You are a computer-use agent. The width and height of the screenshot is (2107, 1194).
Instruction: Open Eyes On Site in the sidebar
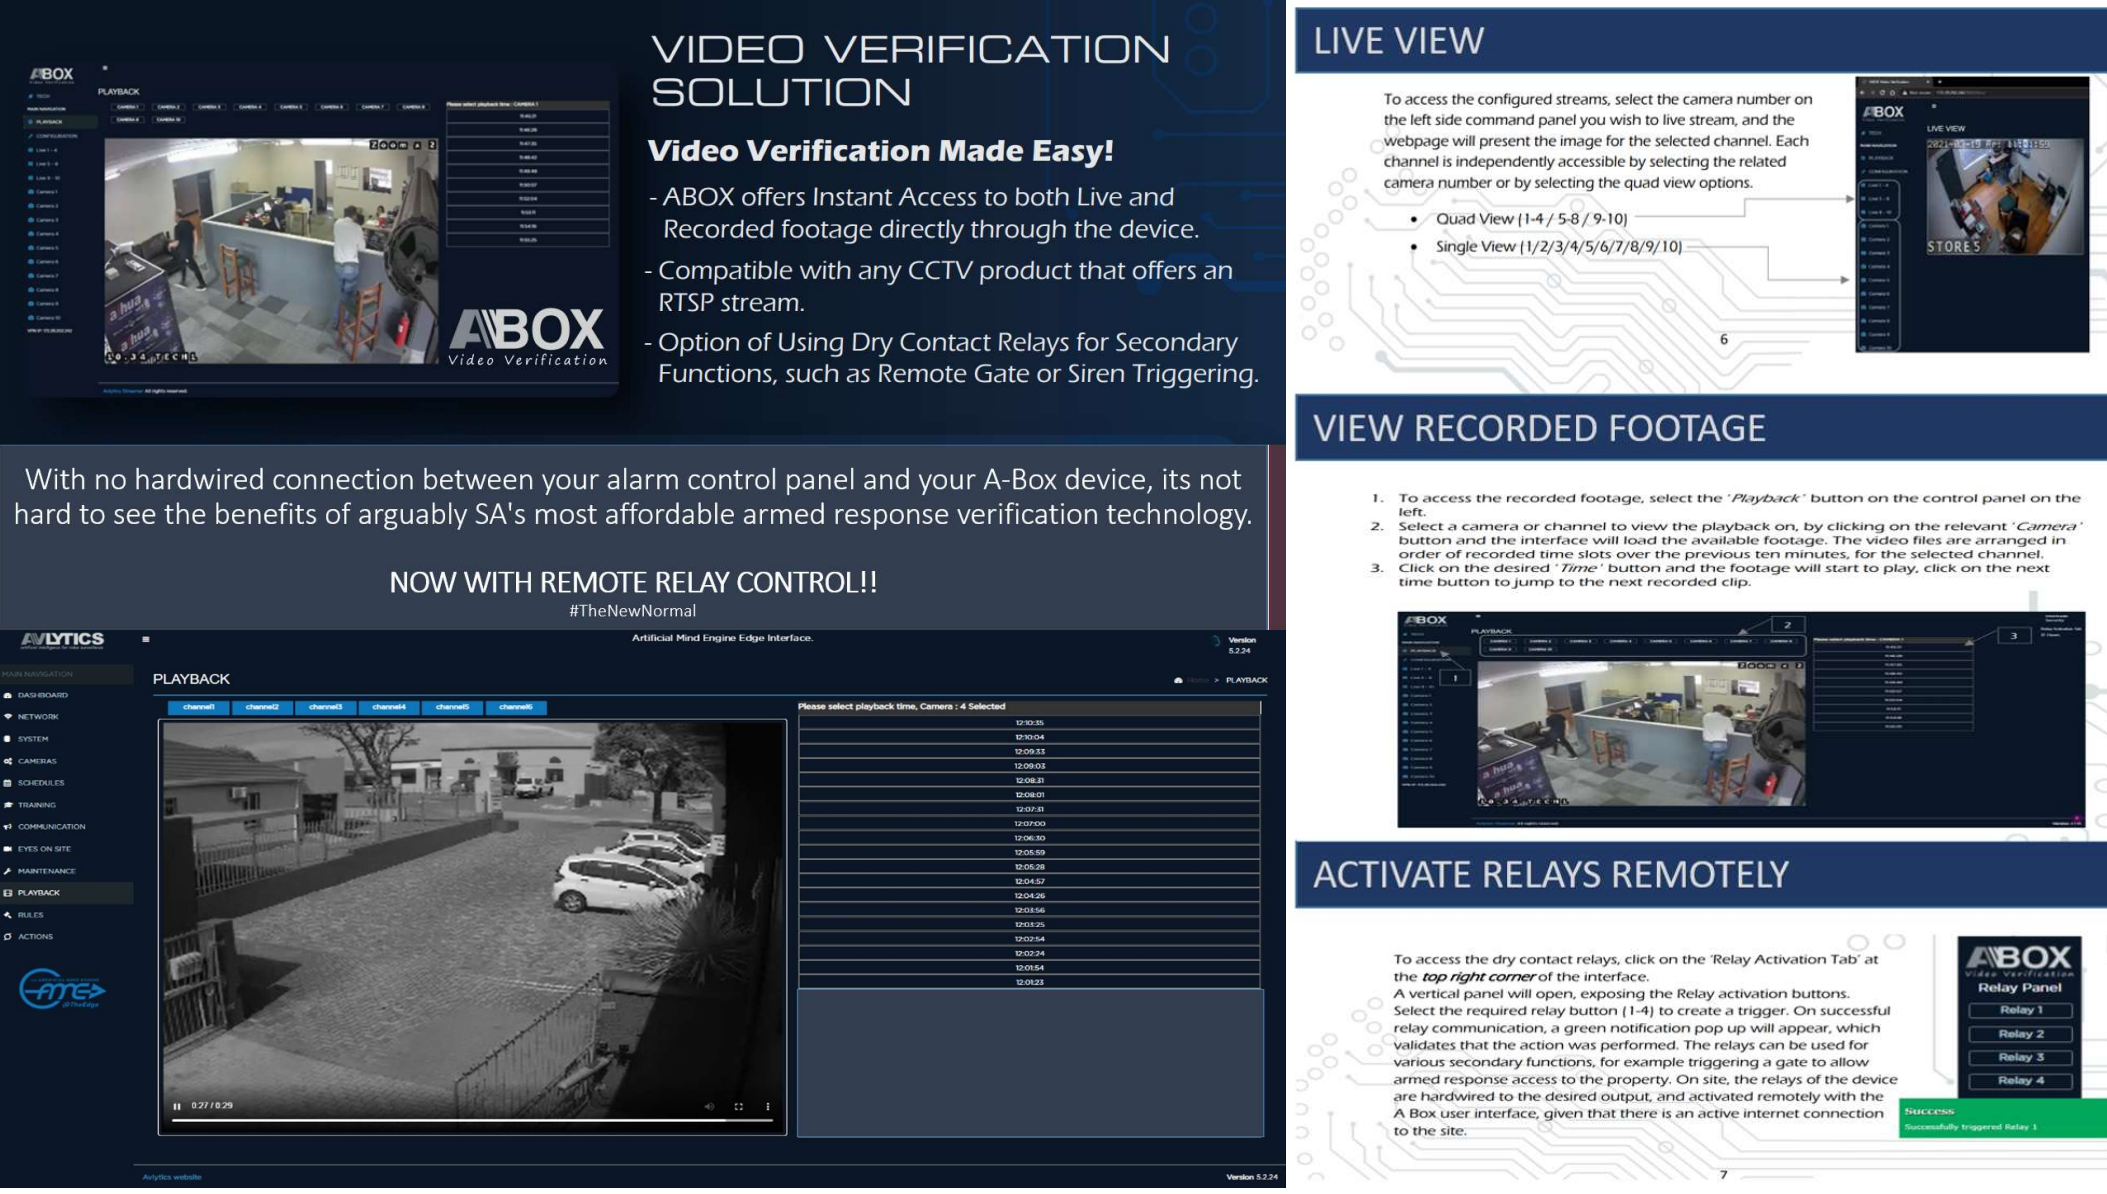(44, 849)
